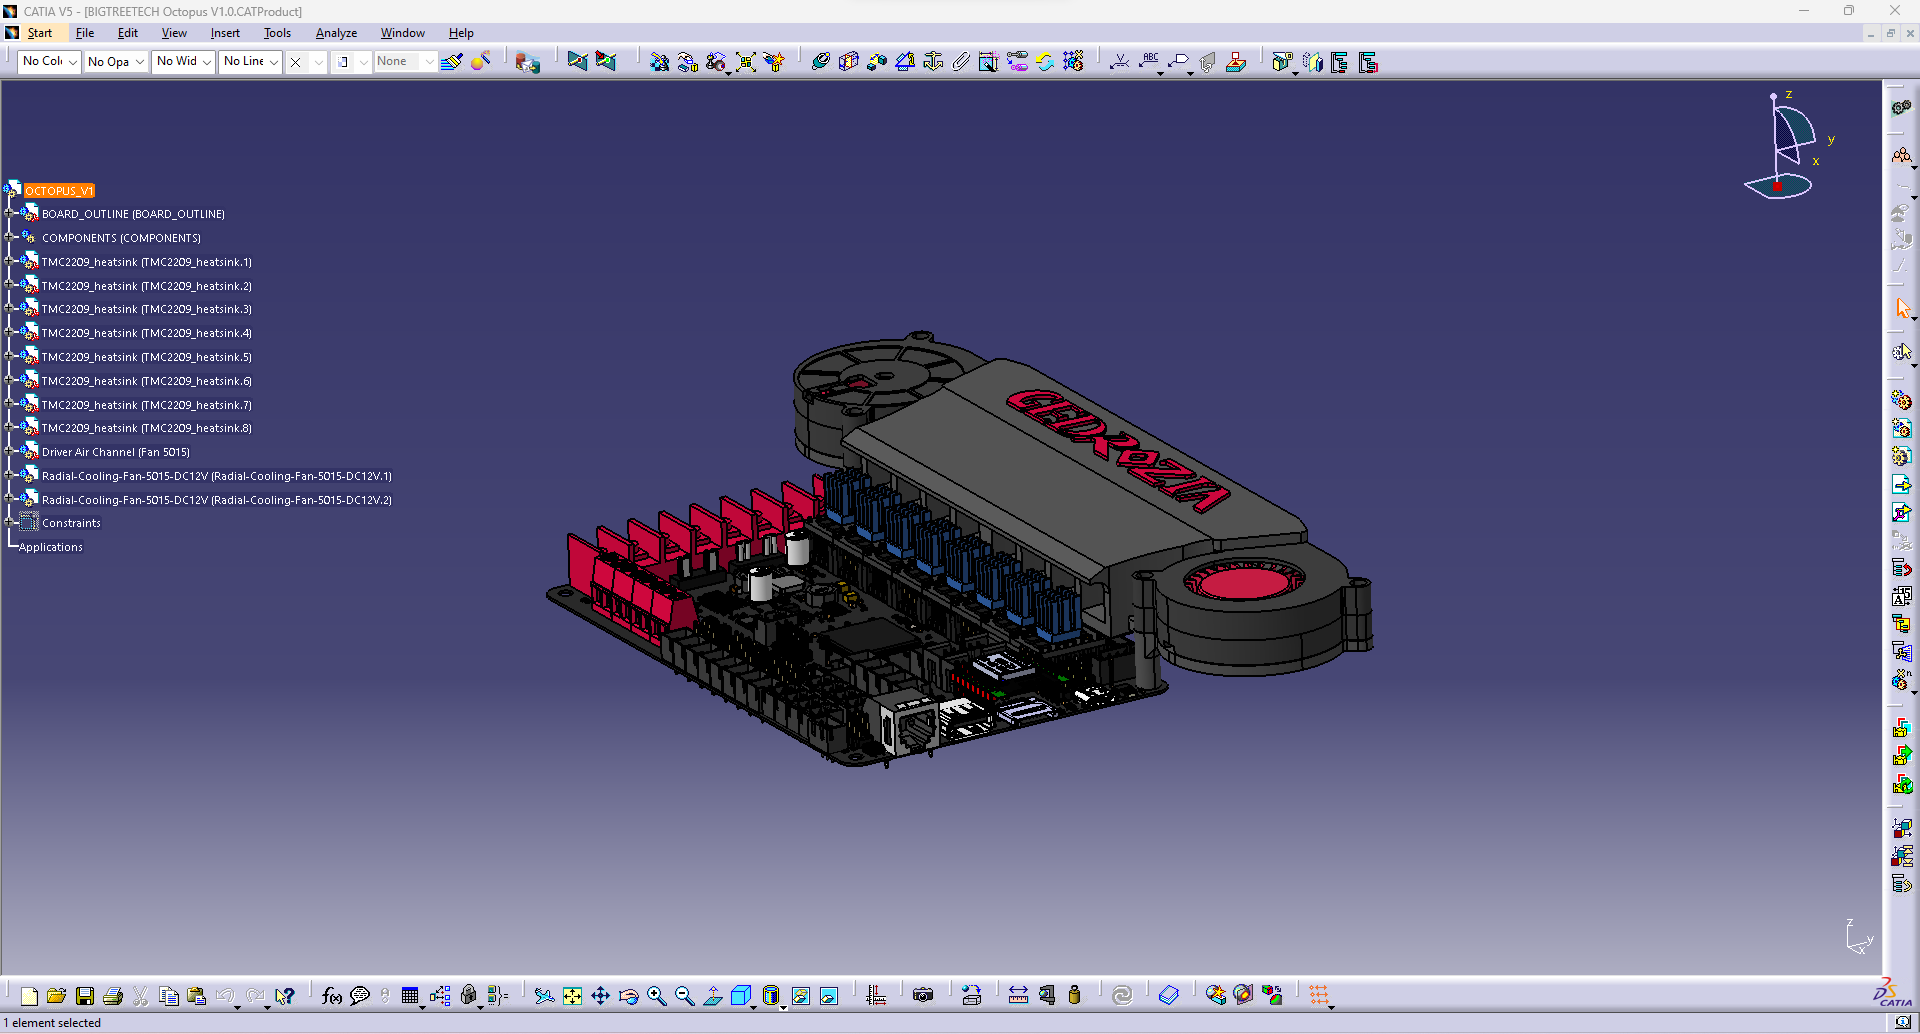1920x1034 pixels.
Task: Click the Fly mode airplane icon
Action: click(544, 996)
